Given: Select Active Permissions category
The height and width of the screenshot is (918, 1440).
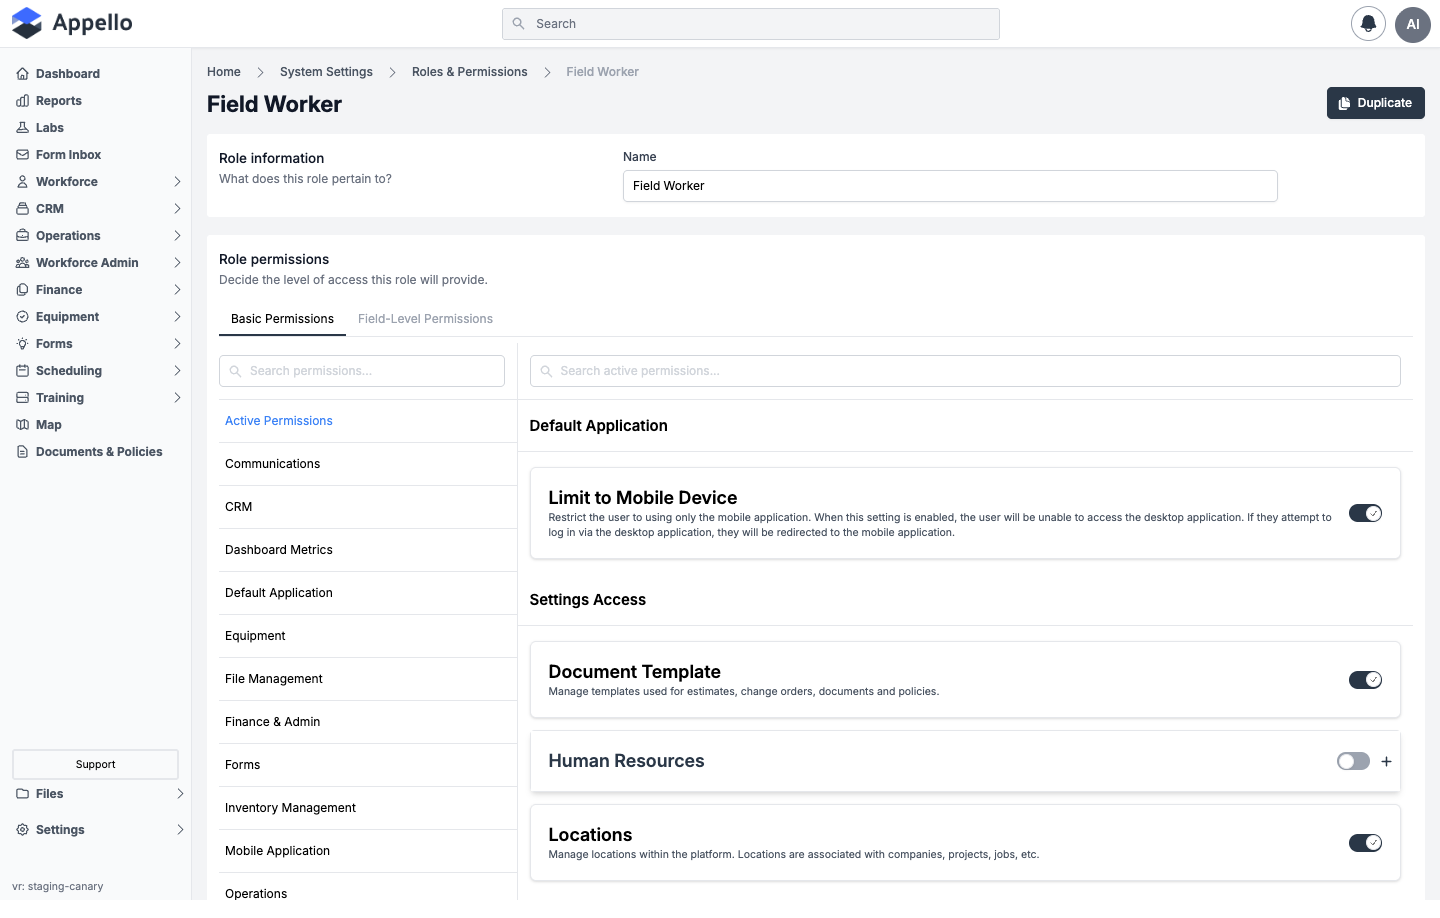Looking at the screenshot, I should pos(368,421).
